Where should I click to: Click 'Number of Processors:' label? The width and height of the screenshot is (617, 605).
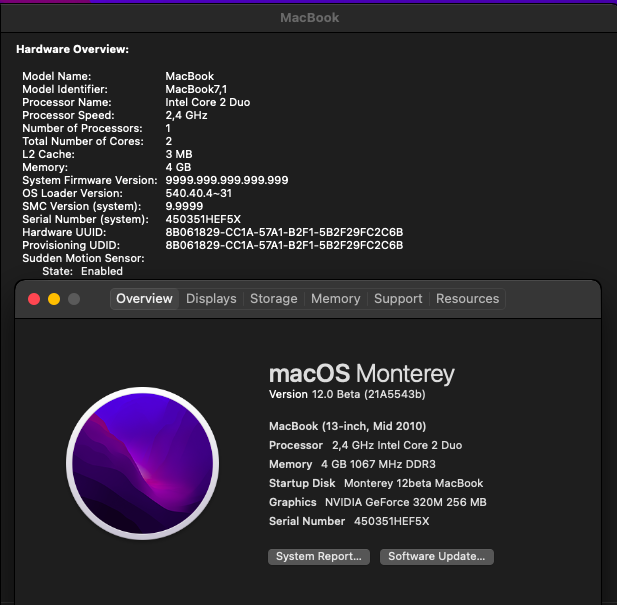click(x=82, y=128)
